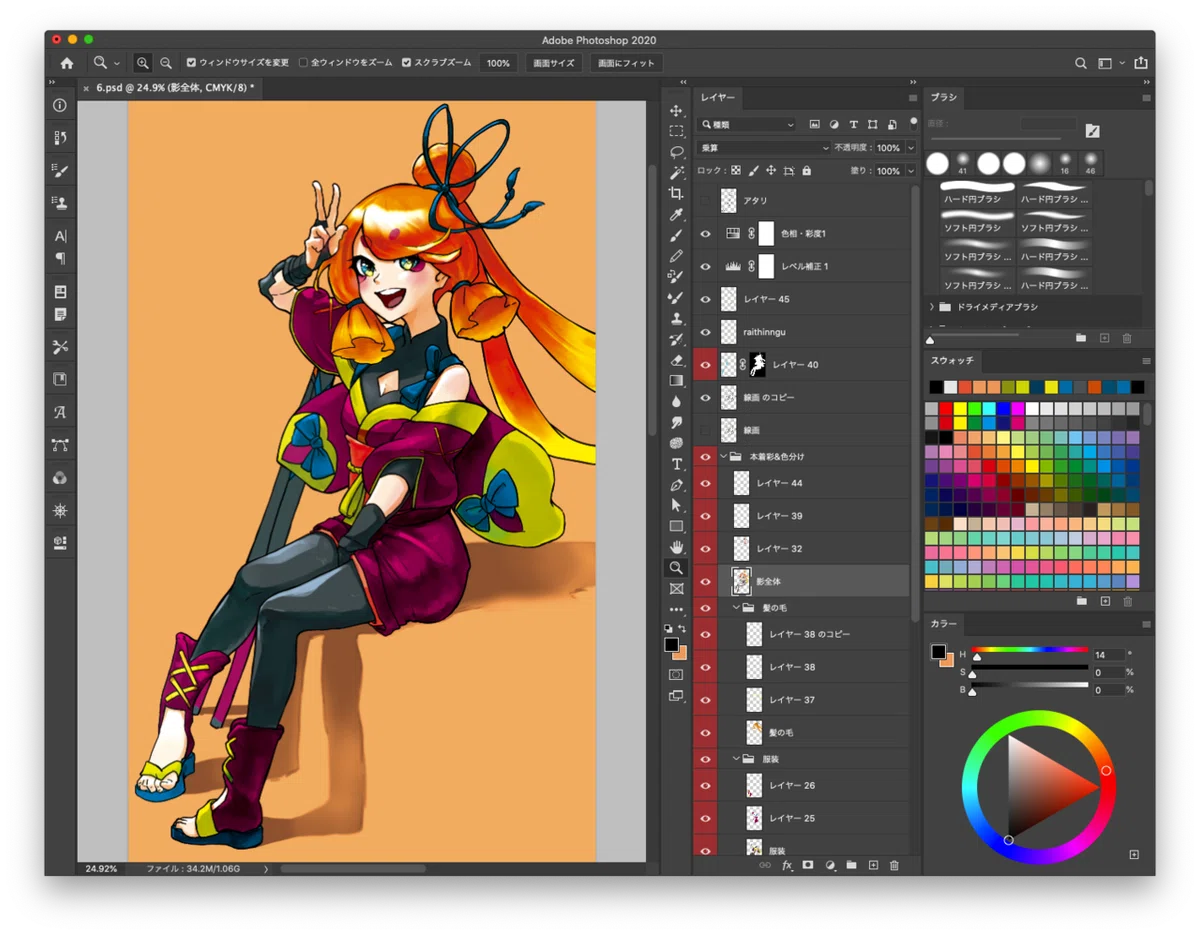
Task: Swap foreground and background colors
Action: coord(683,629)
